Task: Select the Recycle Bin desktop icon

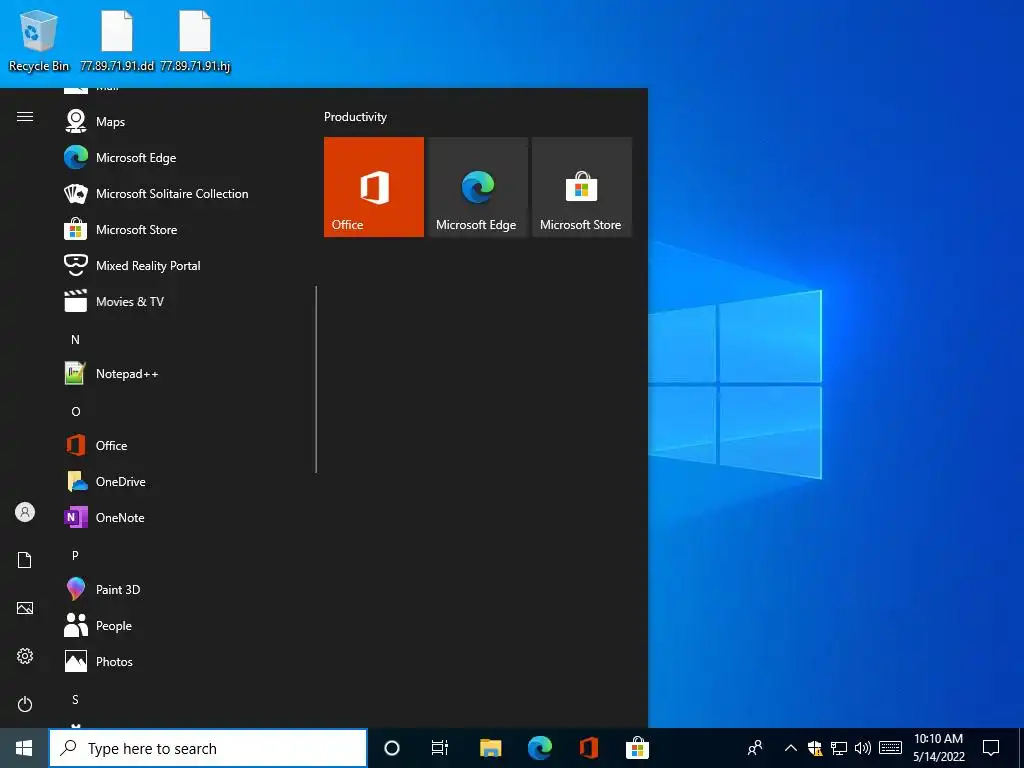Action: pos(39,40)
